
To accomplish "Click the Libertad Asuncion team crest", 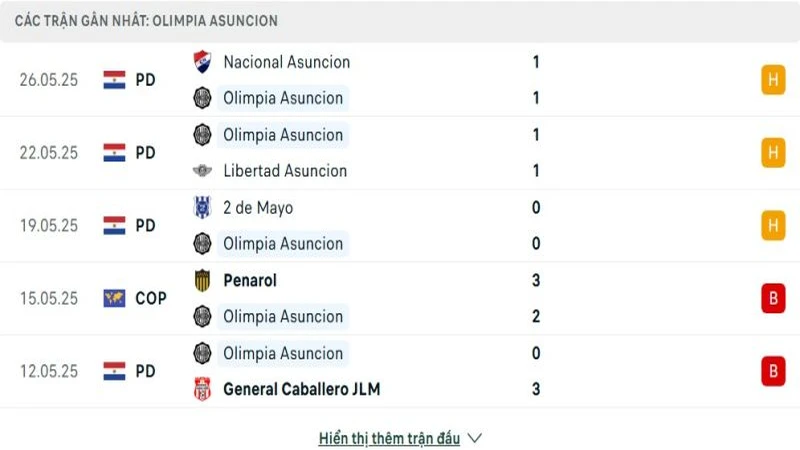I will click(x=202, y=171).
